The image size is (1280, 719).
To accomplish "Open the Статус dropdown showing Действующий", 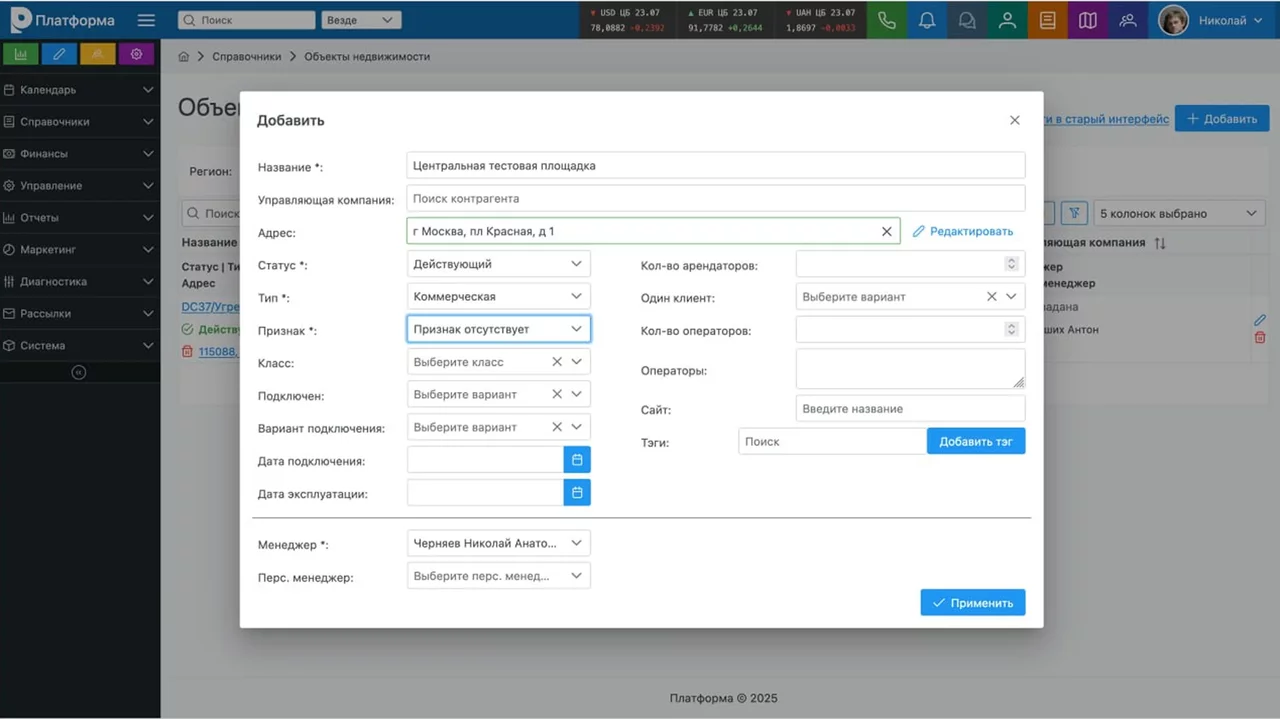I will tap(498, 264).
